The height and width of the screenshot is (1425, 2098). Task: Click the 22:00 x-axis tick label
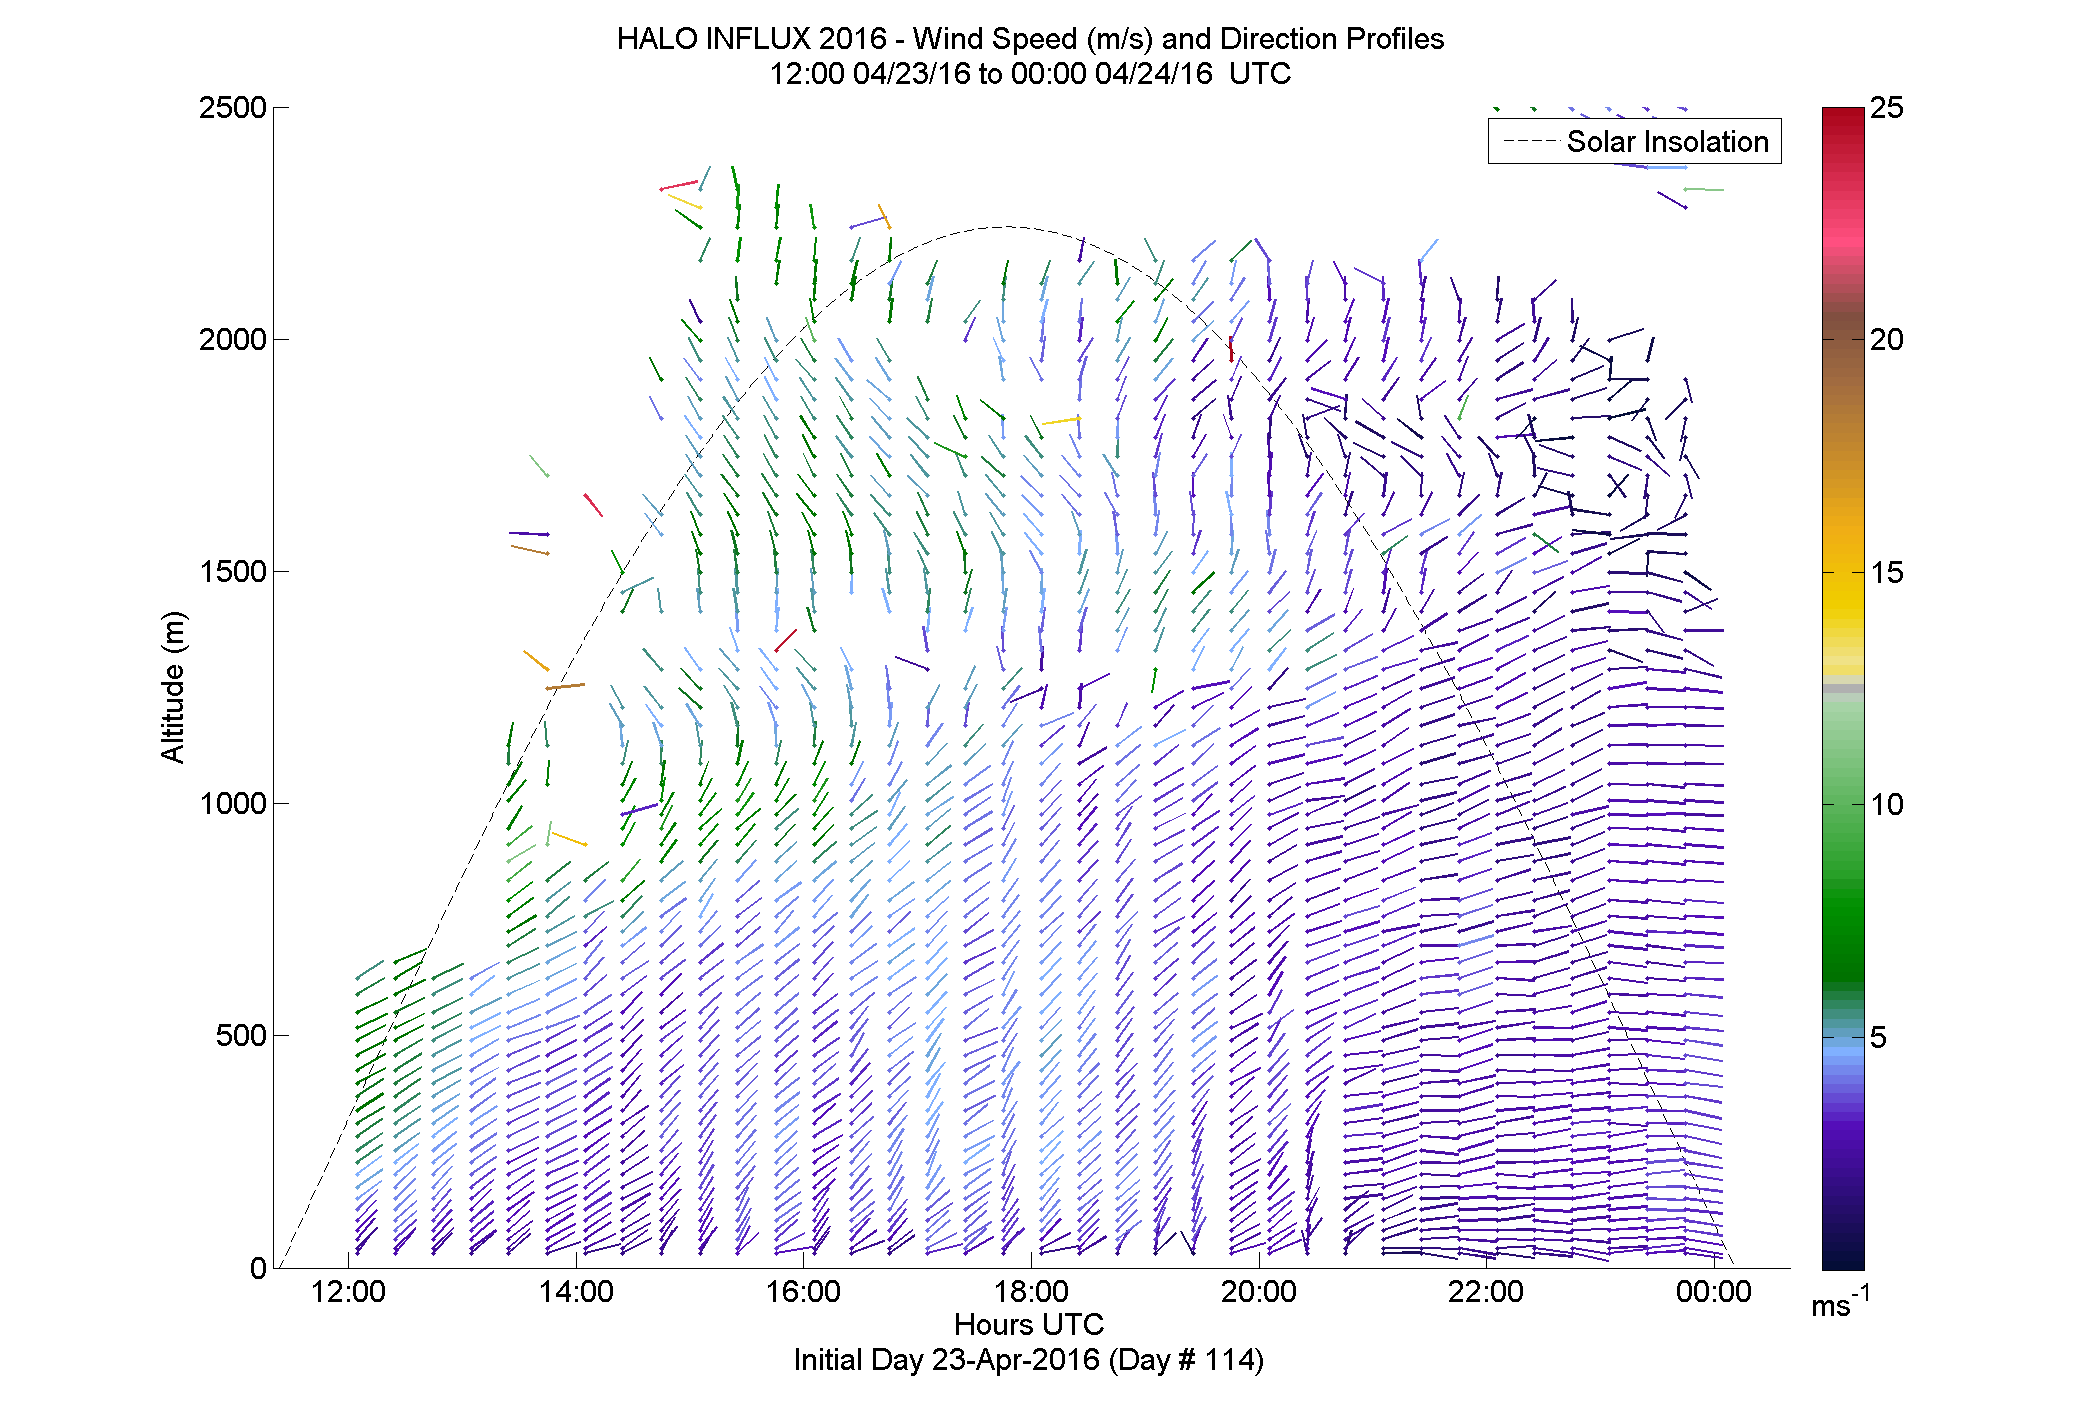(x=1486, y=1291)
